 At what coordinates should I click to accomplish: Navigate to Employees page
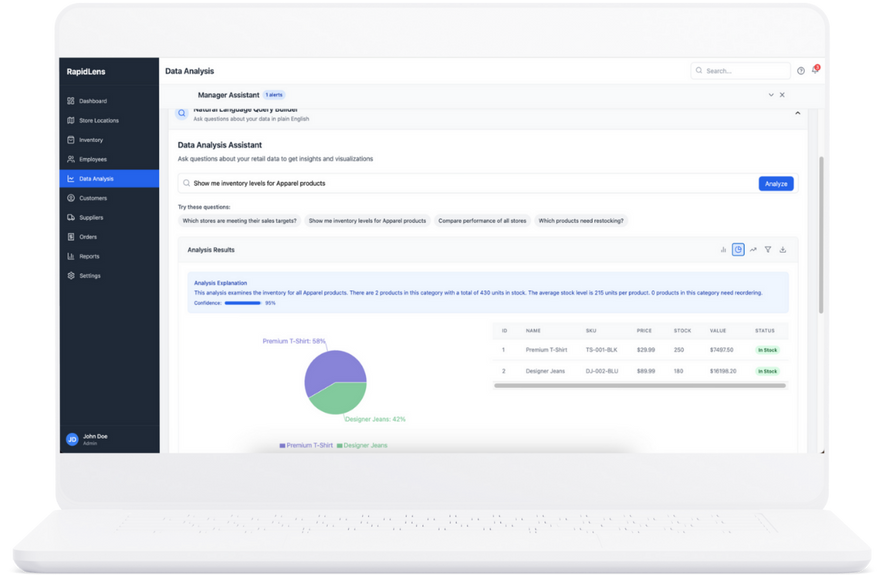[109, 159]
